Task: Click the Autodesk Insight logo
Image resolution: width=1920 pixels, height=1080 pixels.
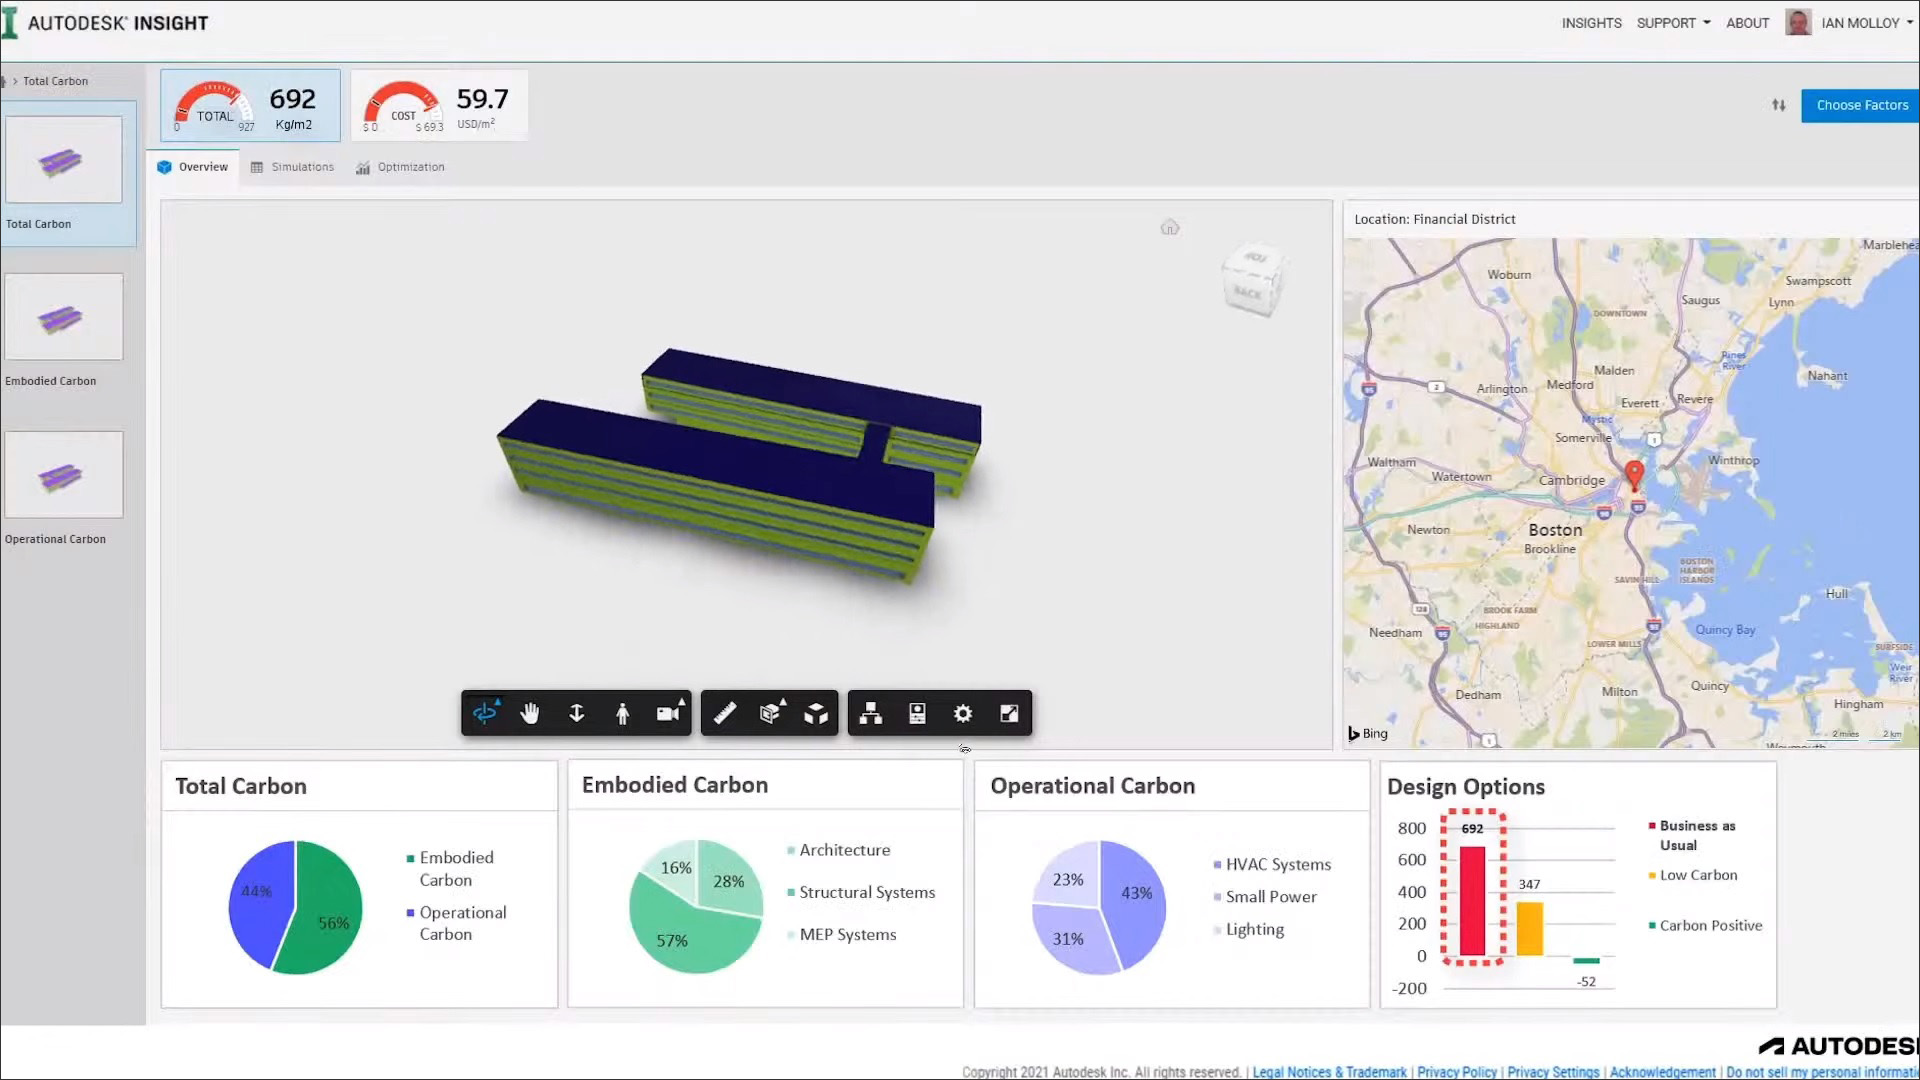Action: tap(106, 23)
